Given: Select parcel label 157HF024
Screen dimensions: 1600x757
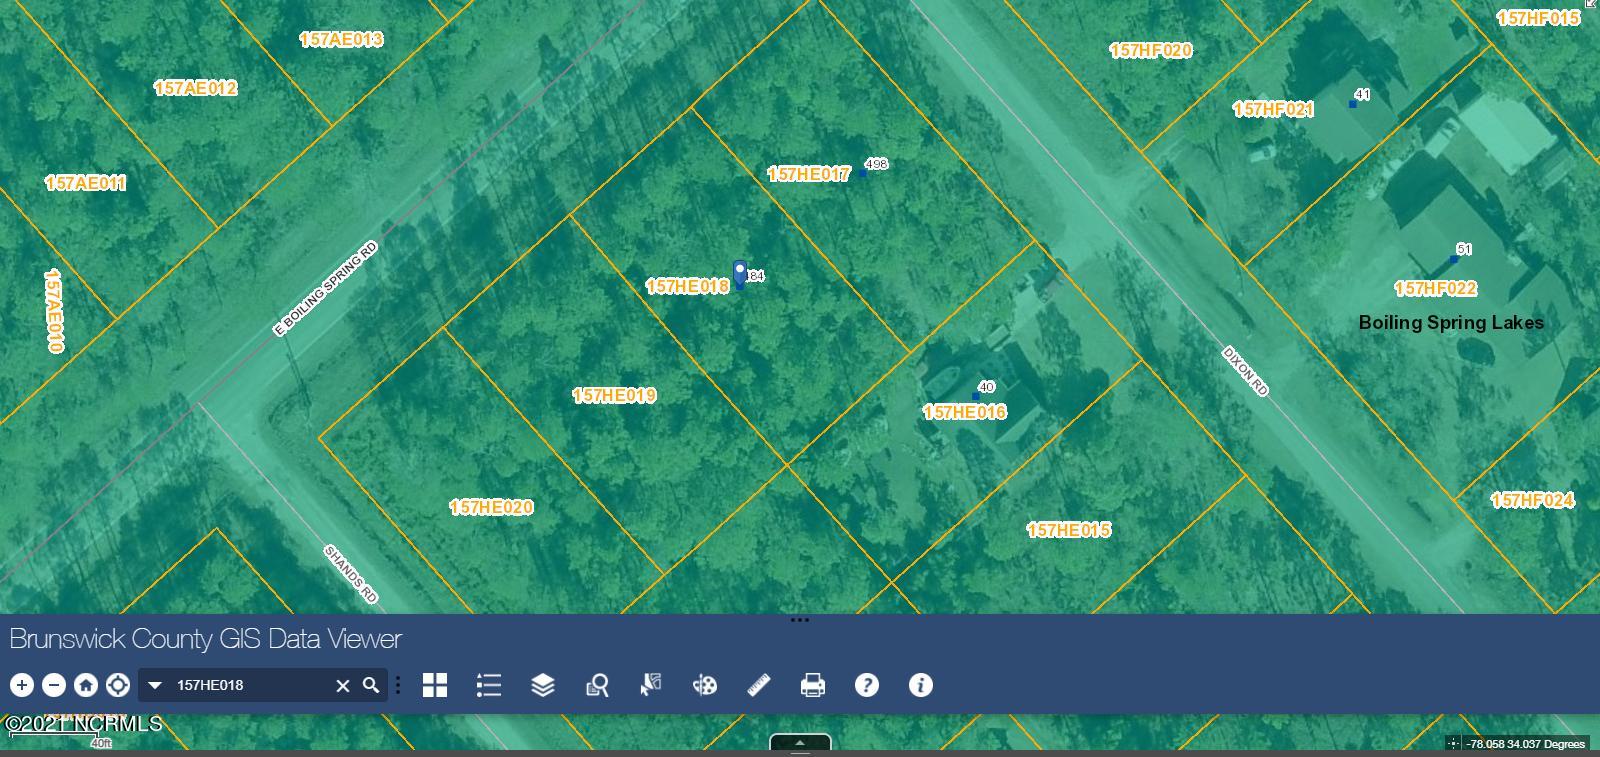Looking at the screenshot, I should click(1532, 500).
